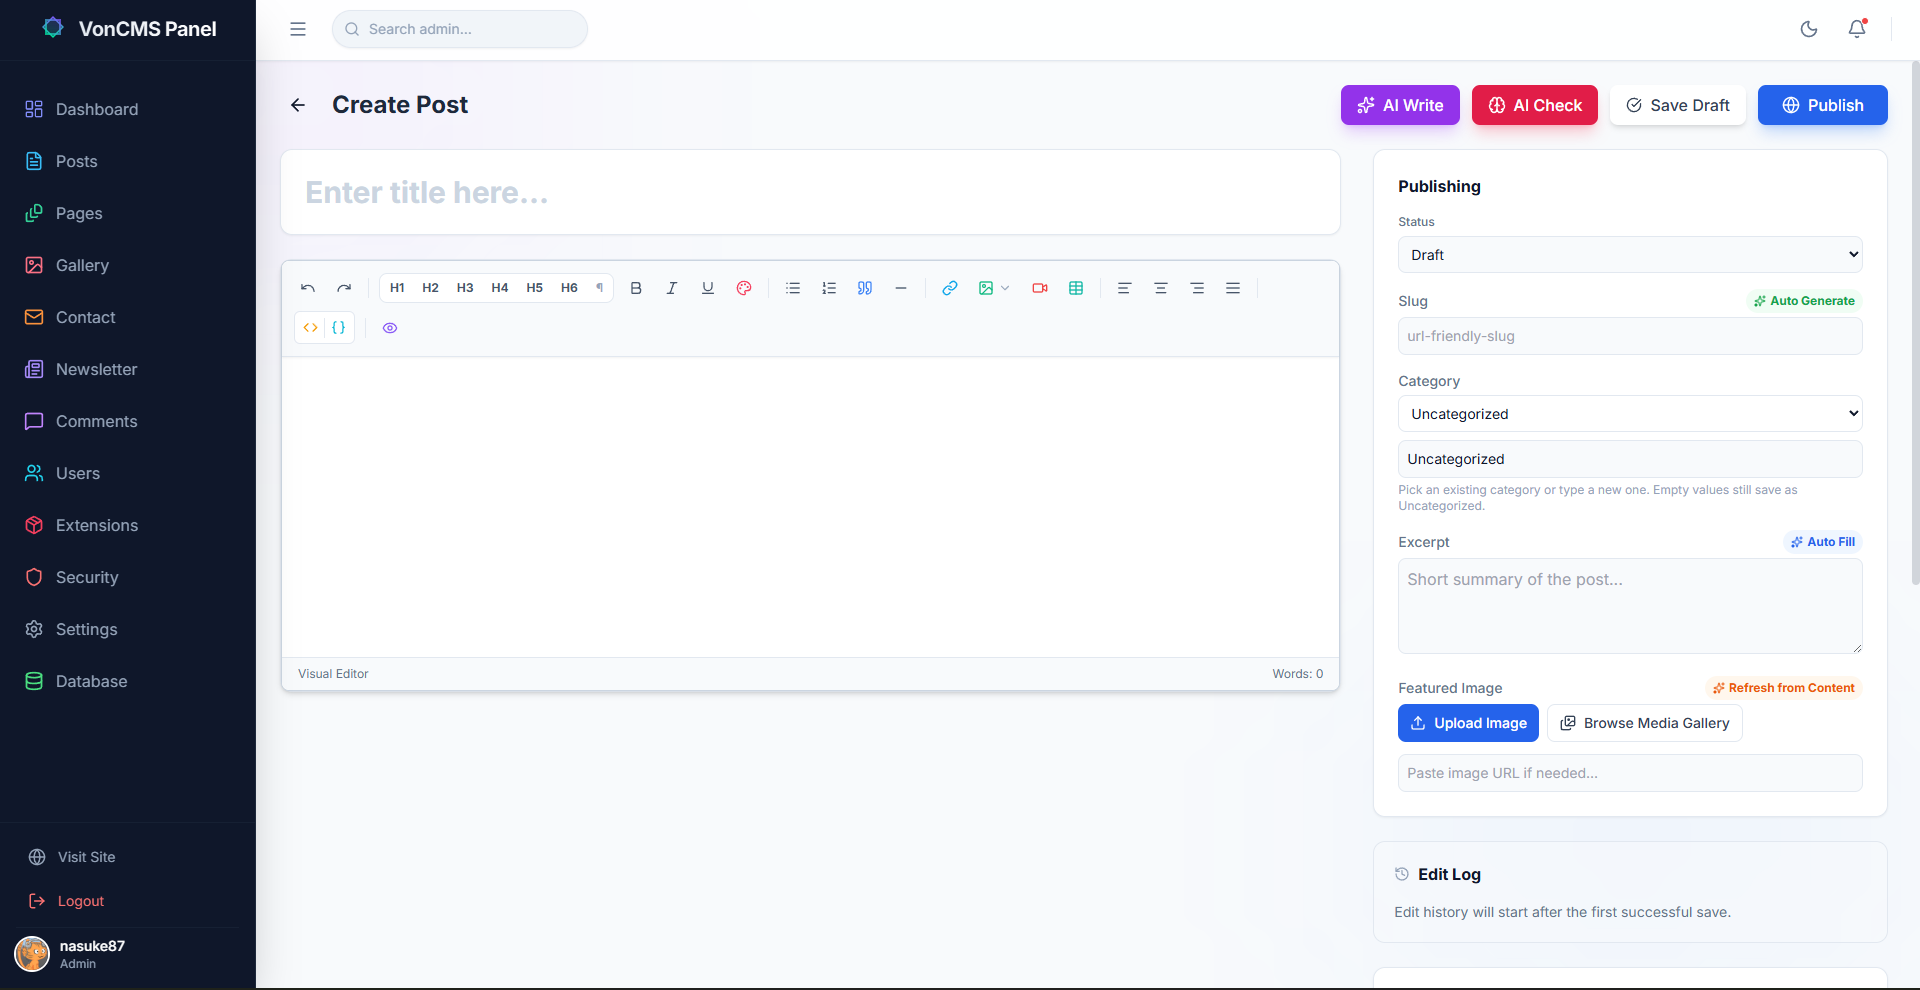
Task: Open the Status dropdown showing Draft
Action: click(x=1629, y=254)
